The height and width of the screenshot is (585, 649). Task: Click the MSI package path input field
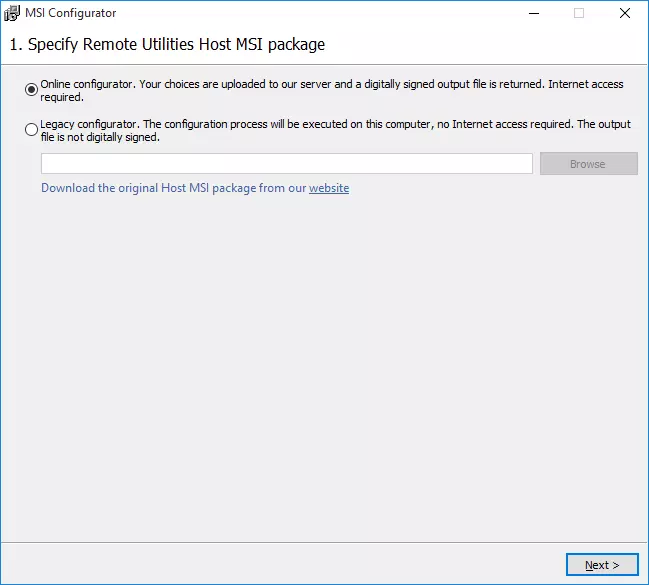(286, 164)
